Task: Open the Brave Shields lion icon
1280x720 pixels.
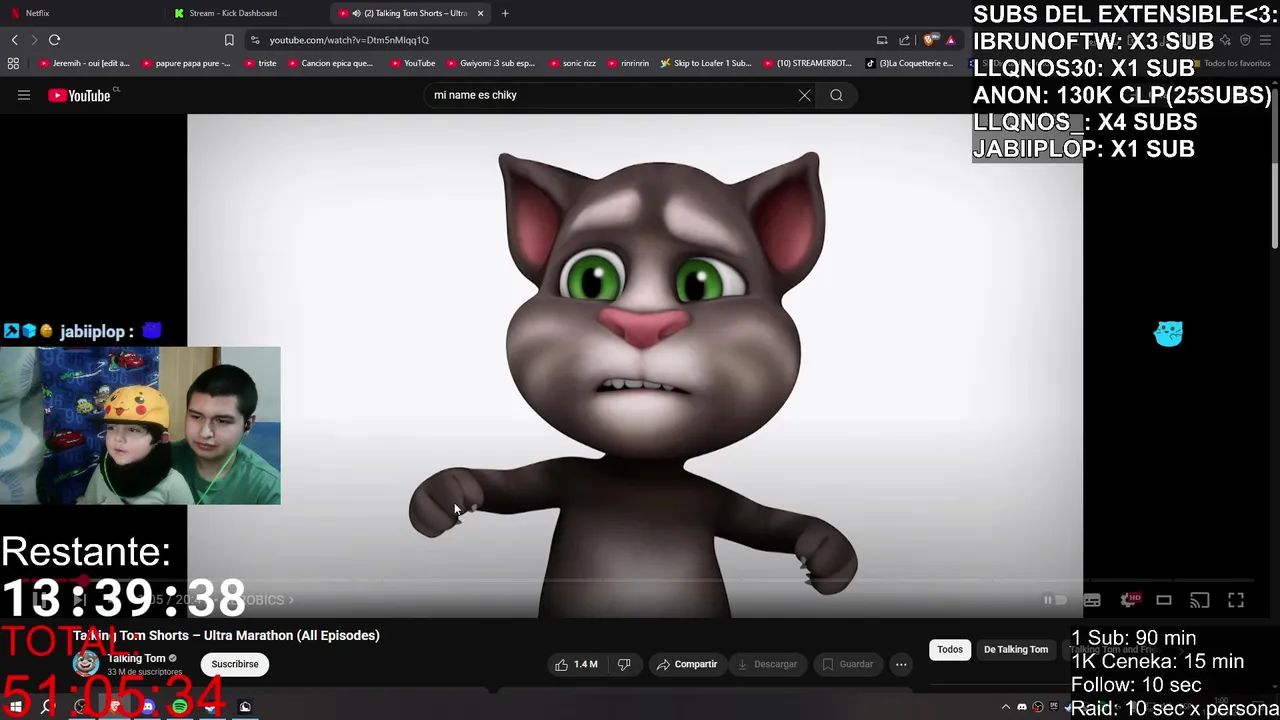Action: [931, 40]
